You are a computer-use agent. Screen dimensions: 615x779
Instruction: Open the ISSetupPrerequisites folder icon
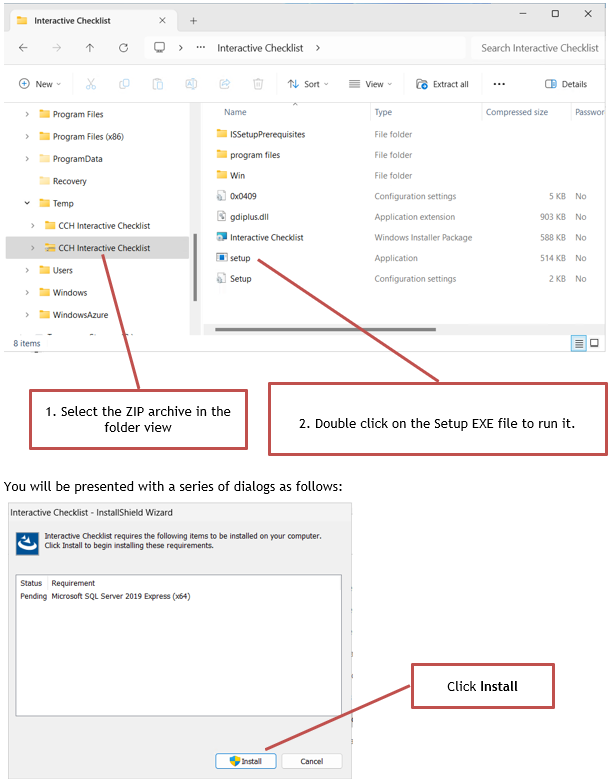222,134
